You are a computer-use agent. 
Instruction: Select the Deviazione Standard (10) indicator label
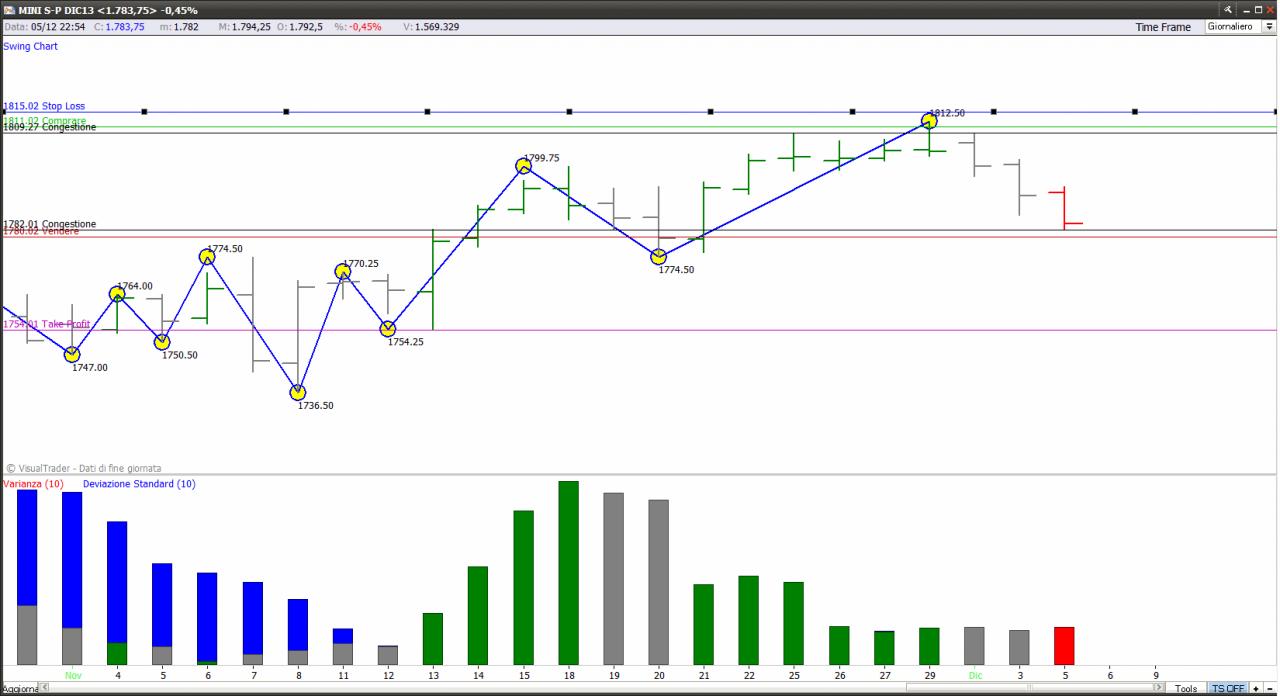coord(139,484)
